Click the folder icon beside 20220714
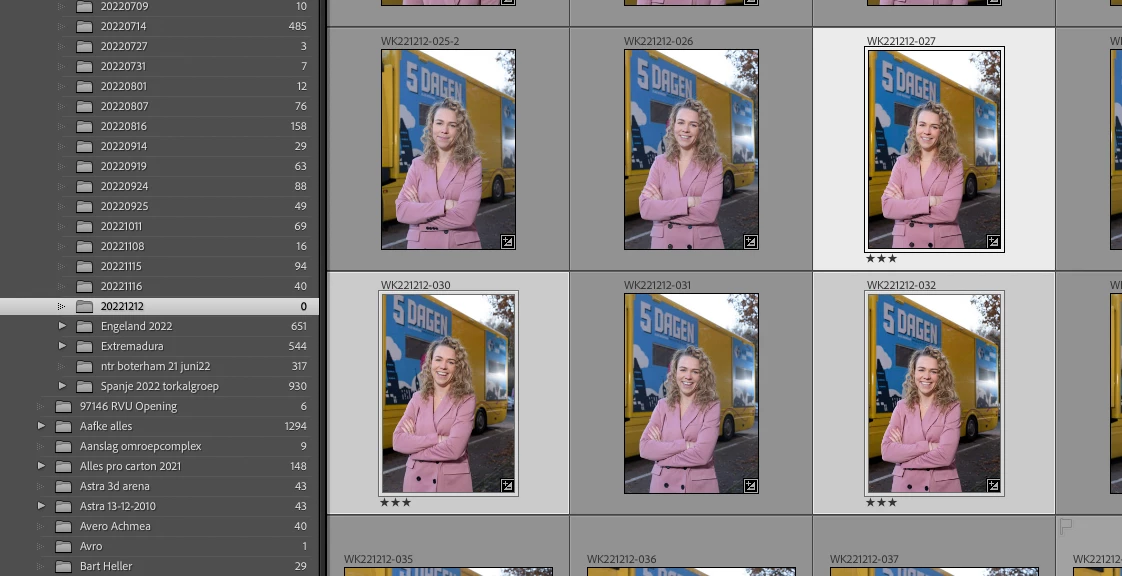The image size is (1122, 576). pyautogui.click(x=84, y=26)
